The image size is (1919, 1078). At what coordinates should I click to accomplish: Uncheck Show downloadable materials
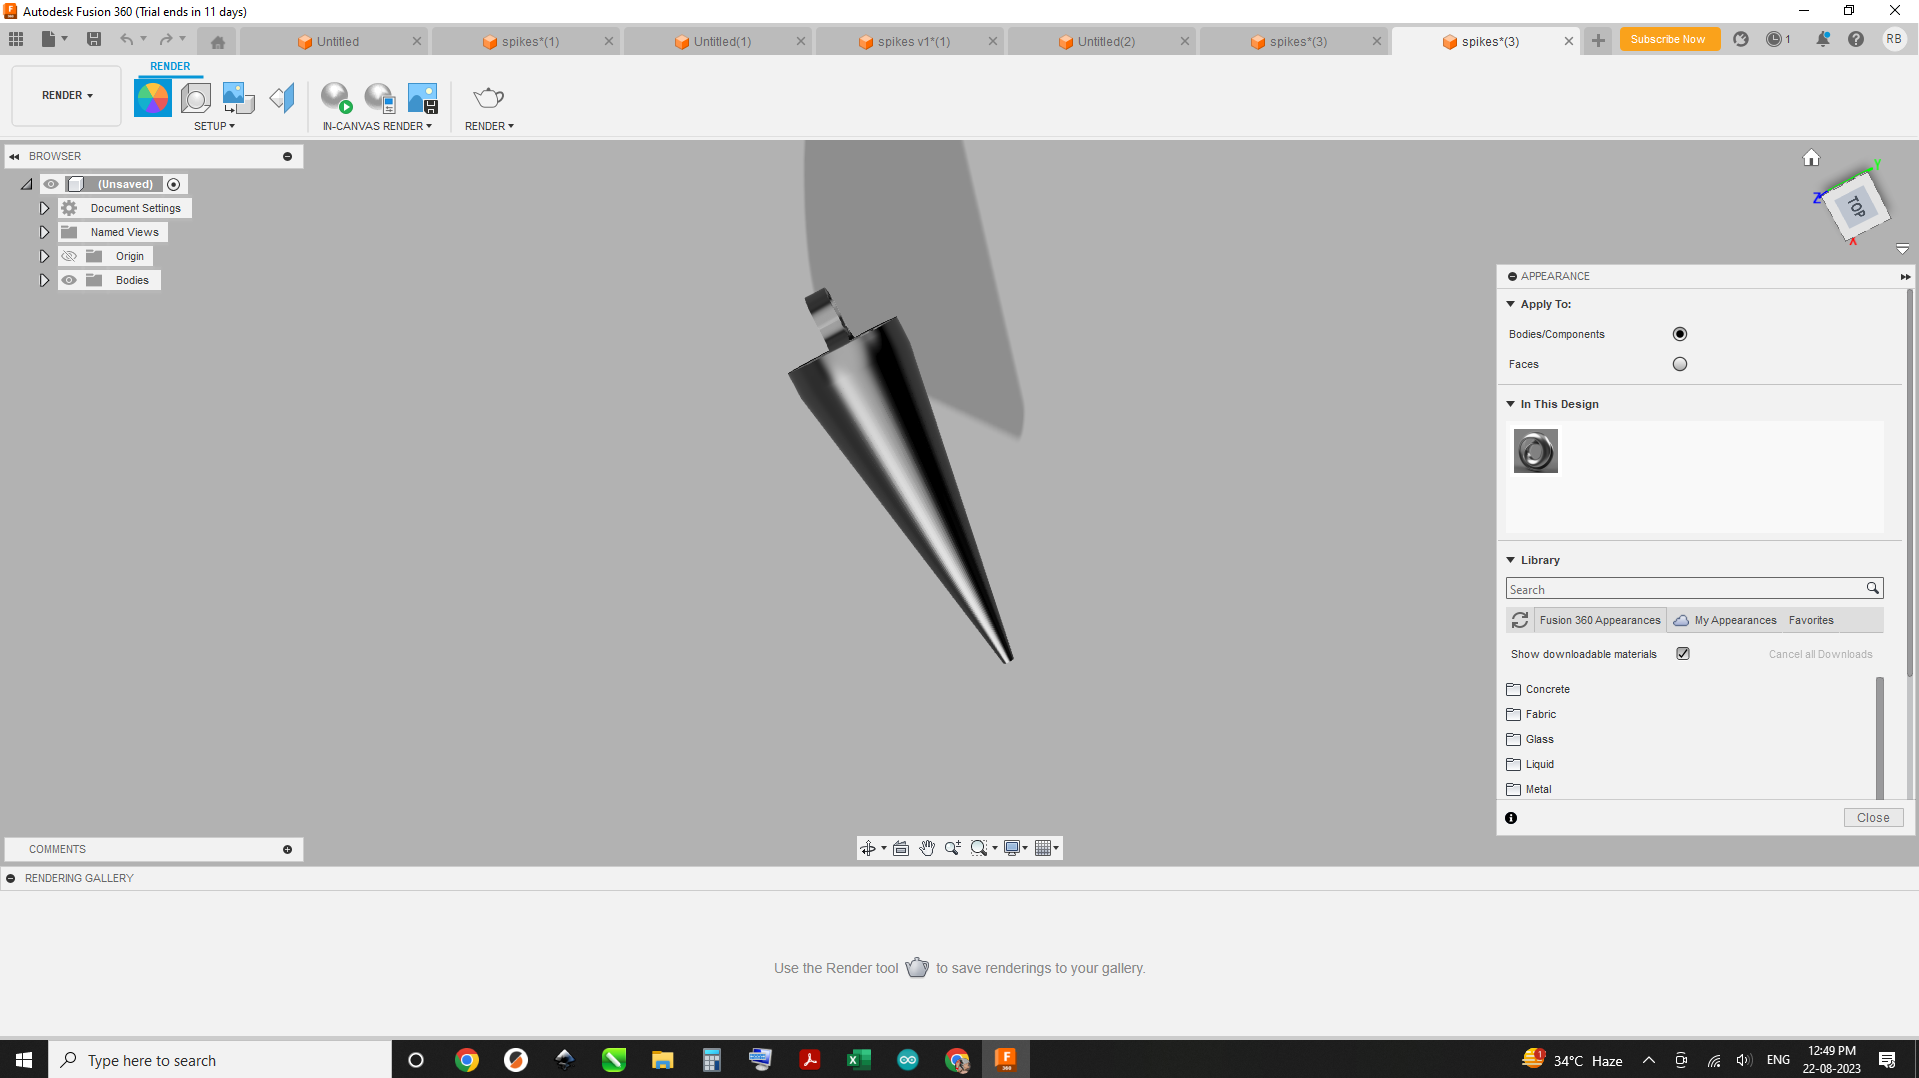[x=1683, y=653]
